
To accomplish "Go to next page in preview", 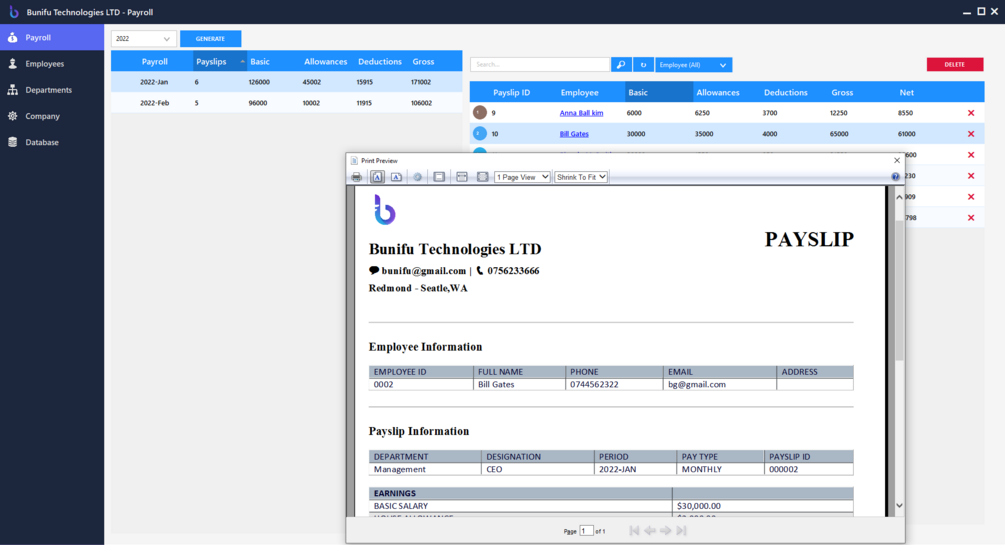I will click(666, 531).
